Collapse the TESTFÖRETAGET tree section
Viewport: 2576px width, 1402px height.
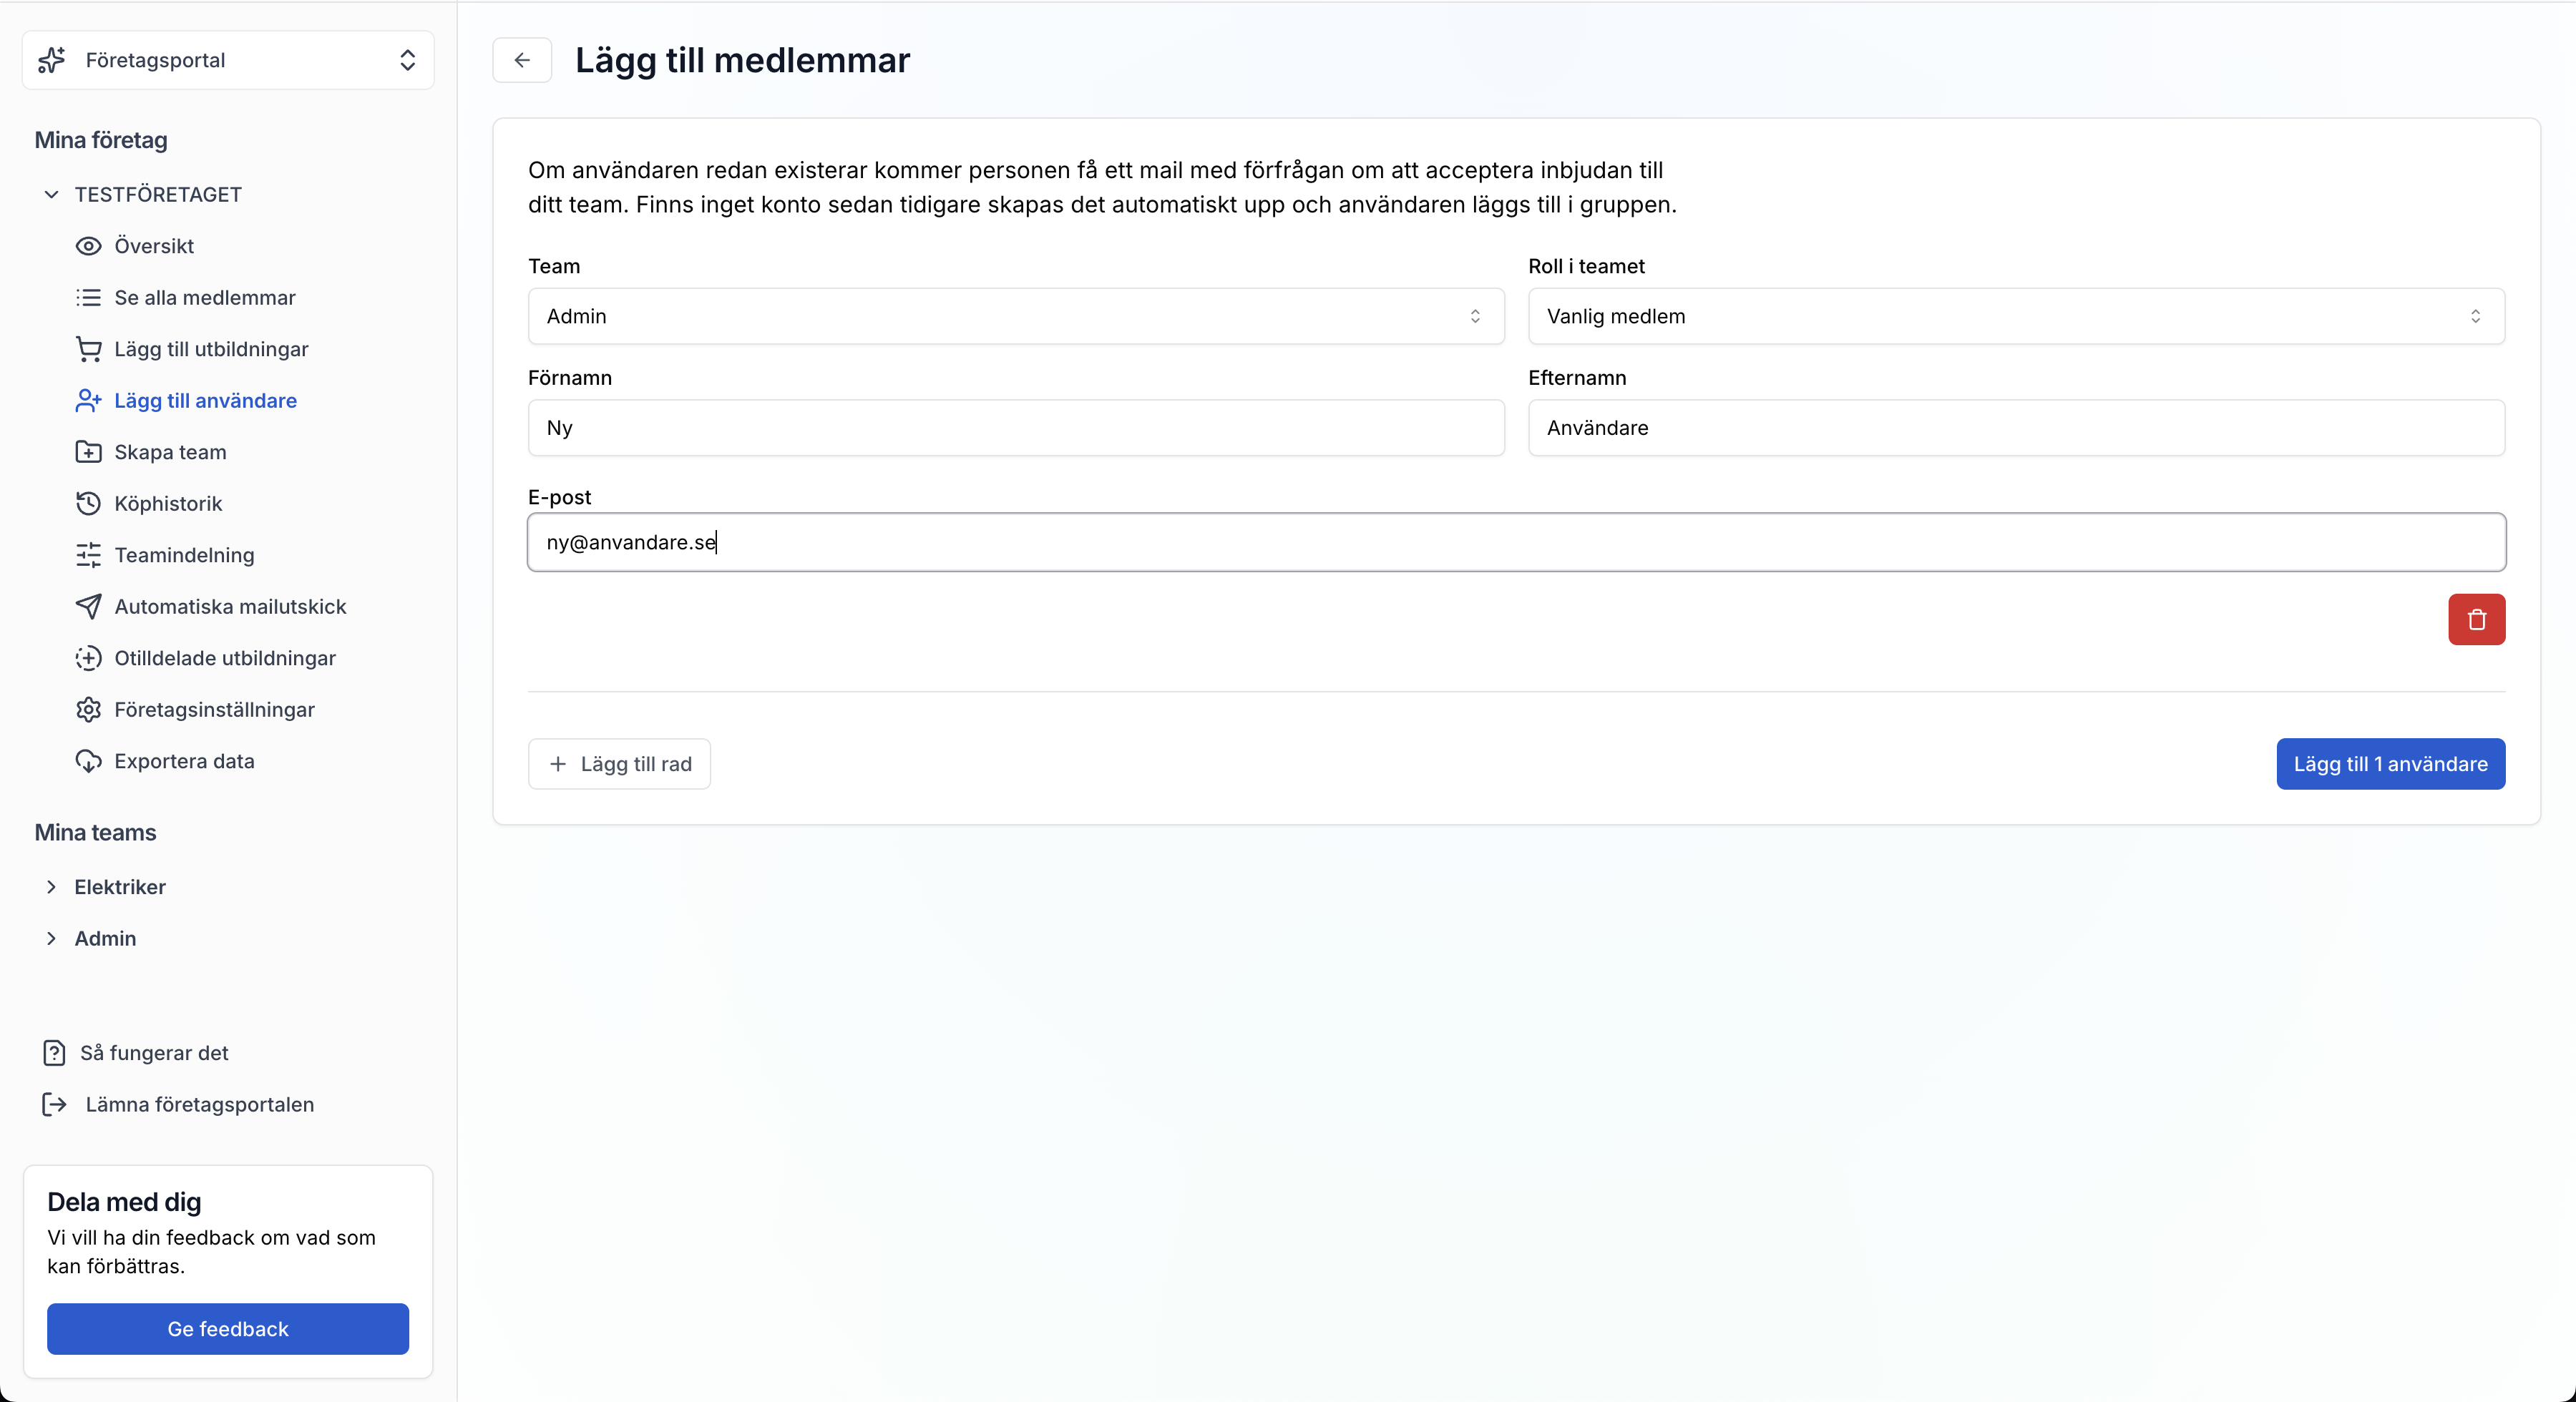(x=51, y=194)
